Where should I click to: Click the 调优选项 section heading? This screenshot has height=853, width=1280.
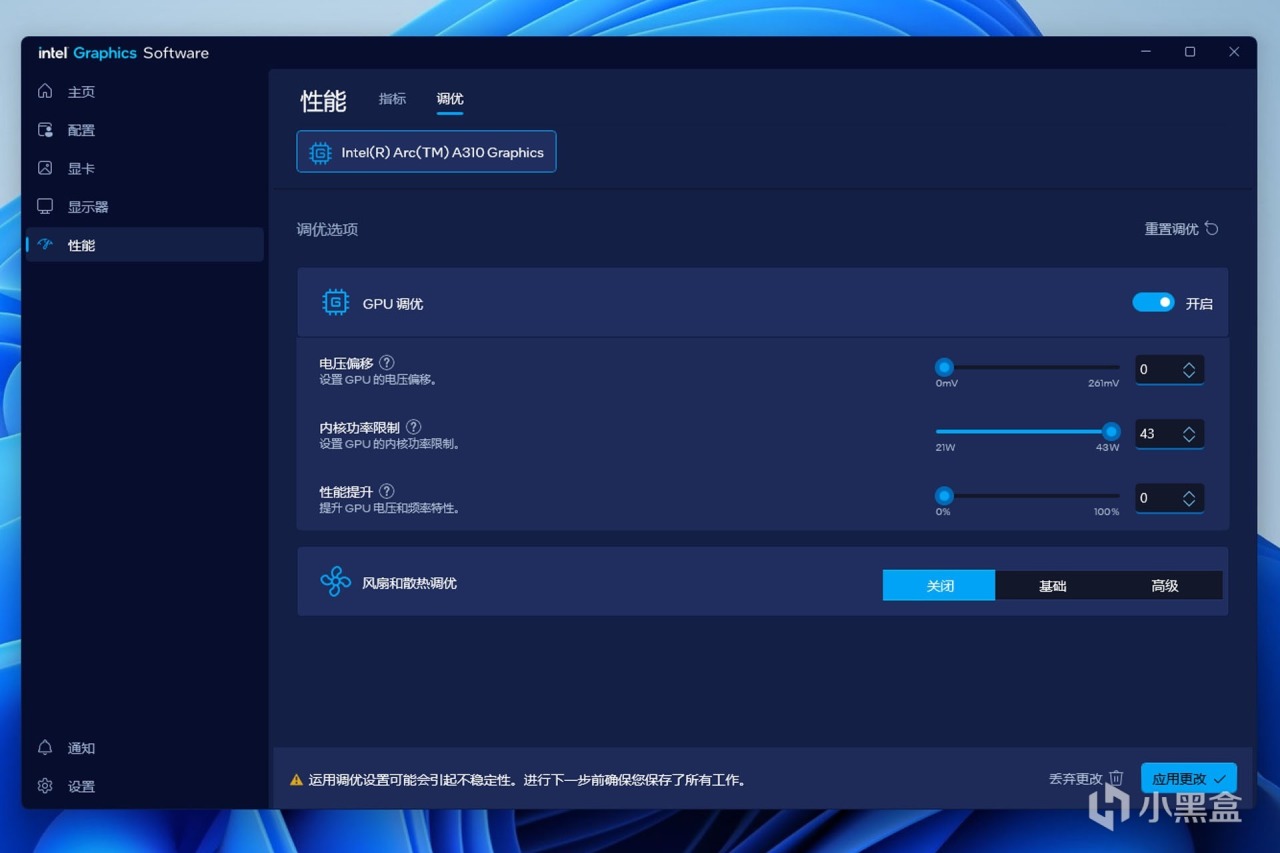coord(327,229)
